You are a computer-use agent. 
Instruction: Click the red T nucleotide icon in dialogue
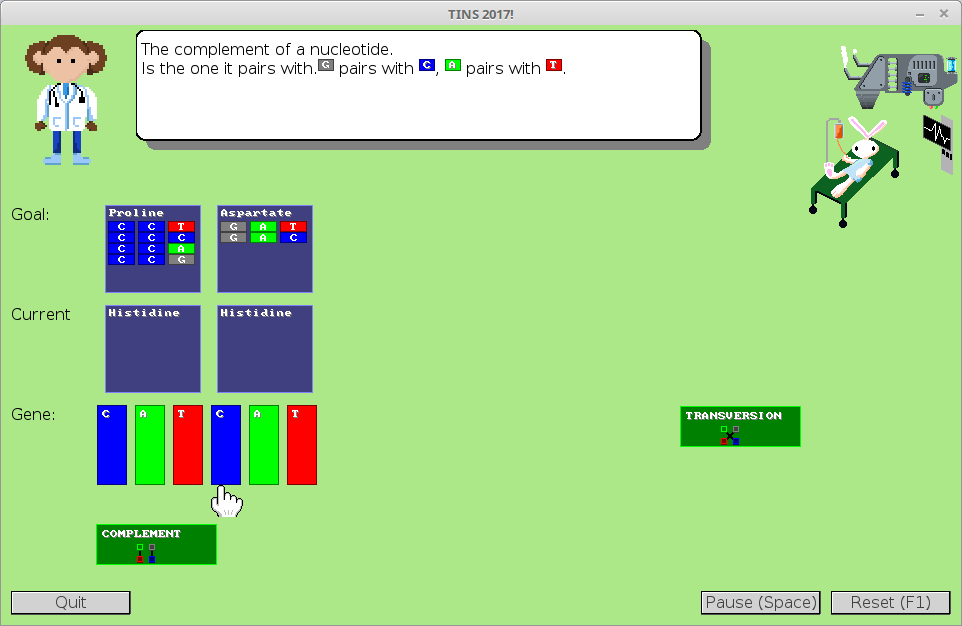[554, 66]
